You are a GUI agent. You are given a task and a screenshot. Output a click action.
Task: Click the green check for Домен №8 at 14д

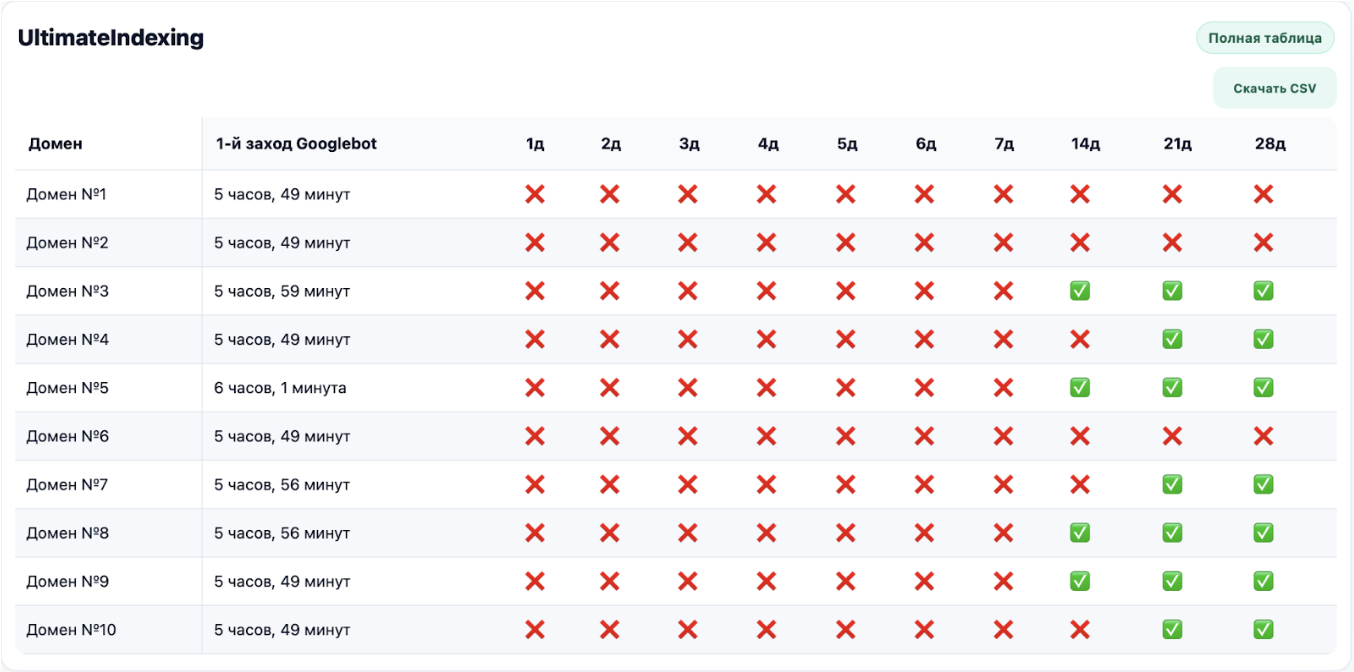click(x=1080, y=533)
